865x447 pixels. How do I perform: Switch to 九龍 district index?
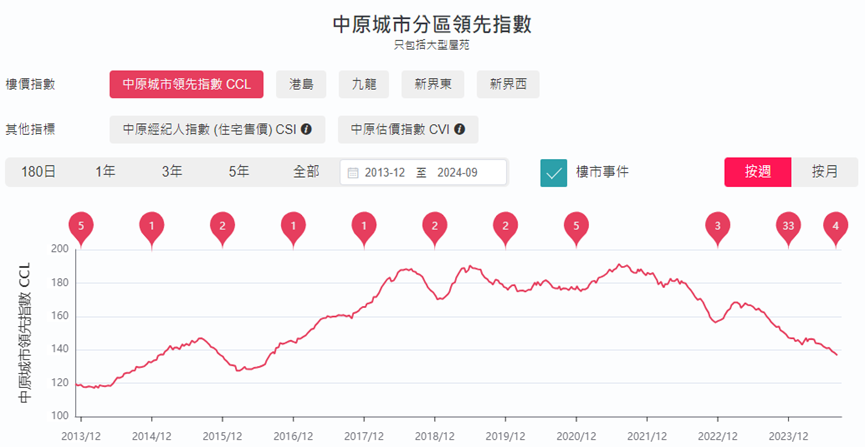[x=364, y=84]
